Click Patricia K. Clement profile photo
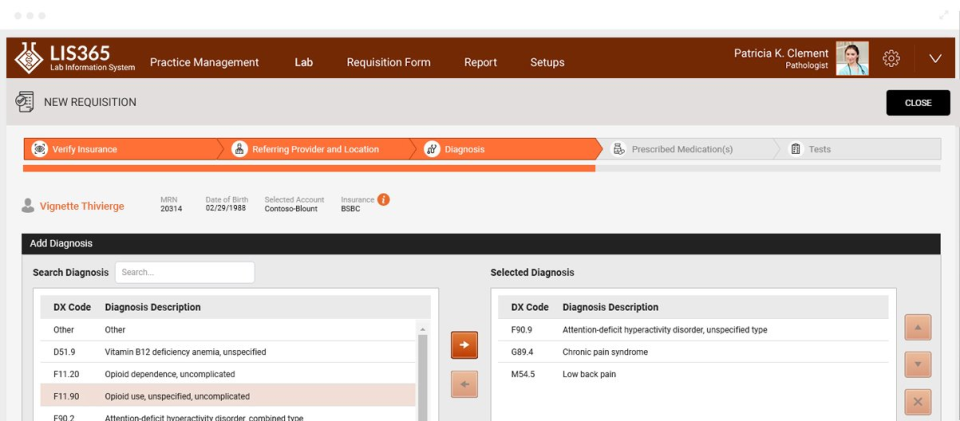Screen dimensions: 960x421 pos(852,58)
